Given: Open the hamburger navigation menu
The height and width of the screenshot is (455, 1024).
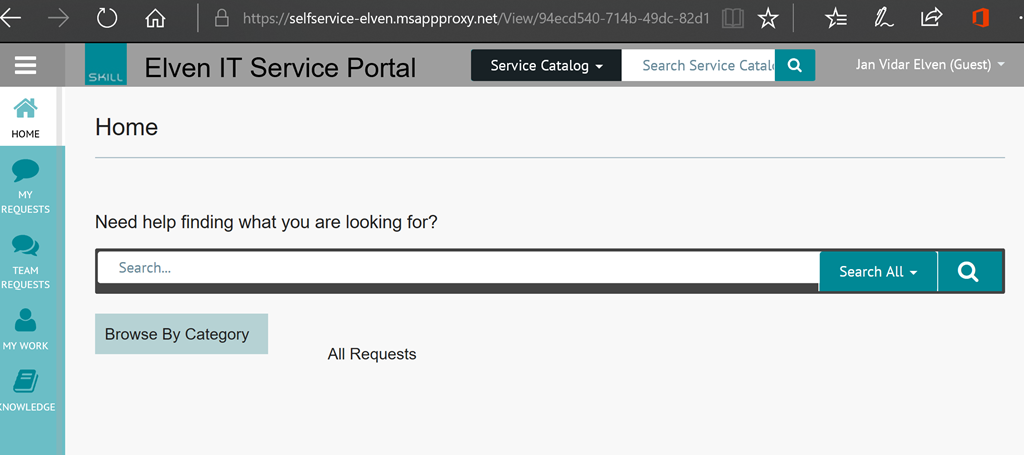Looking at the screenshot, I should tap(25, 65).
